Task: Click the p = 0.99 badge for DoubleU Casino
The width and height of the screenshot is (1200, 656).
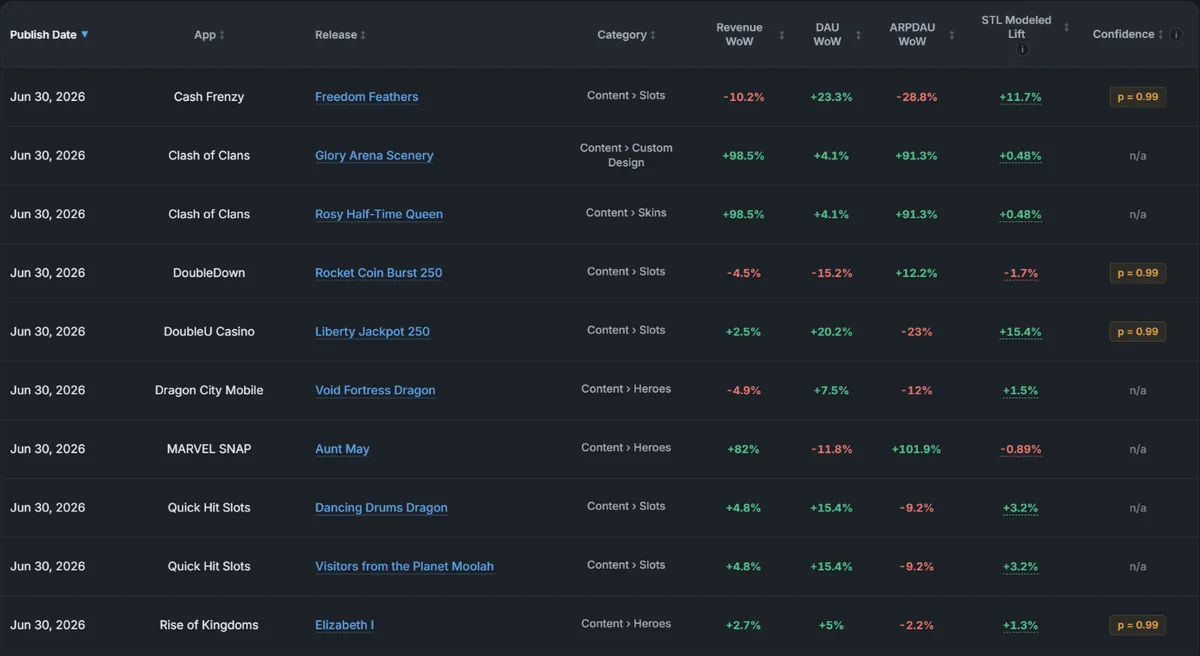Action: pyautogui.click(x=1138, y=332)
